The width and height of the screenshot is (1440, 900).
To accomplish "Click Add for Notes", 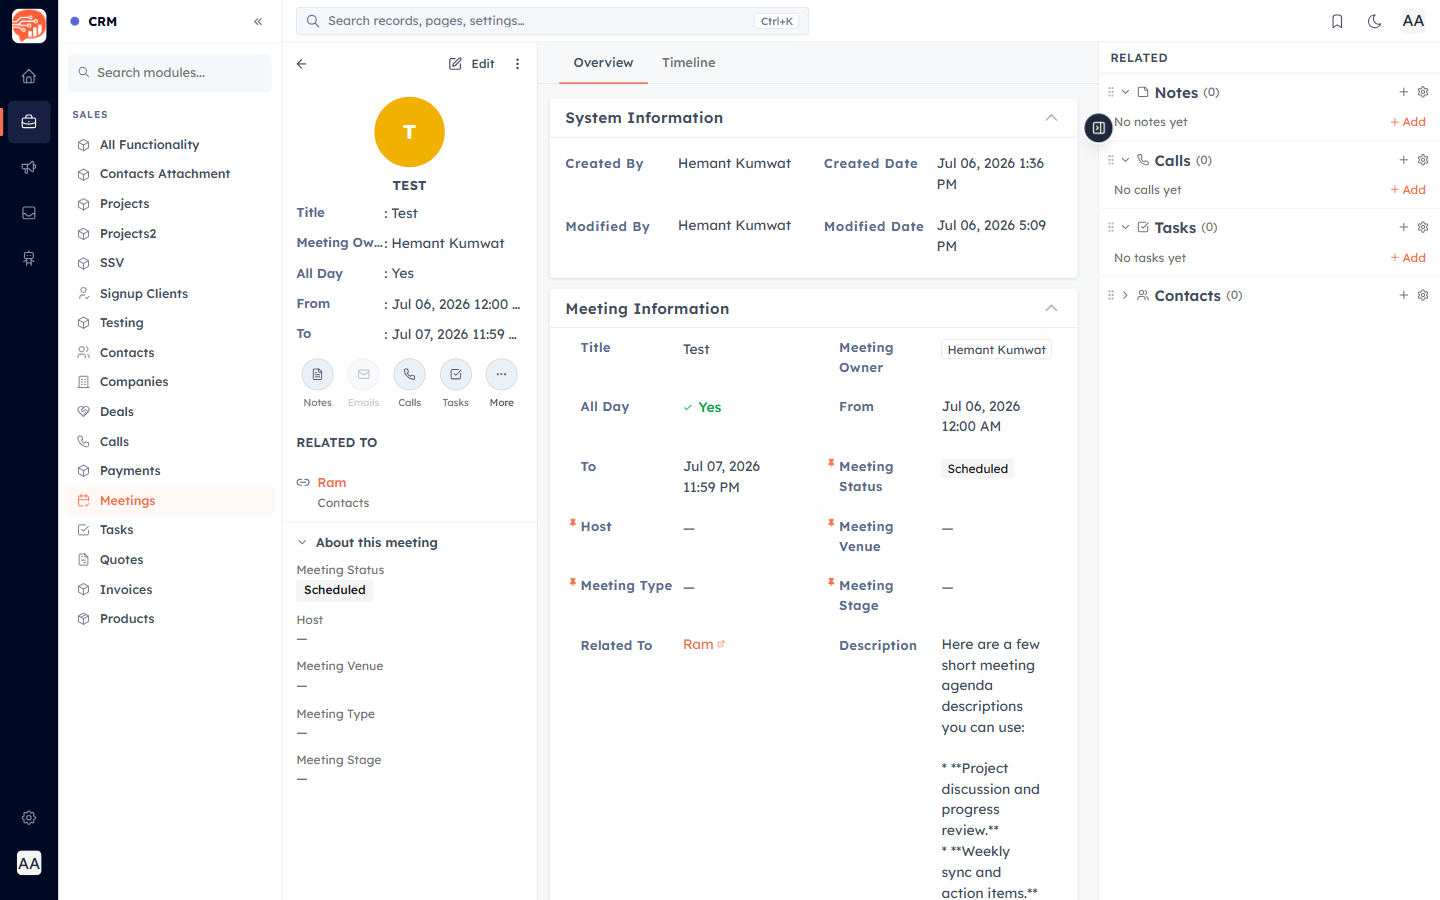I will 1408,122.
